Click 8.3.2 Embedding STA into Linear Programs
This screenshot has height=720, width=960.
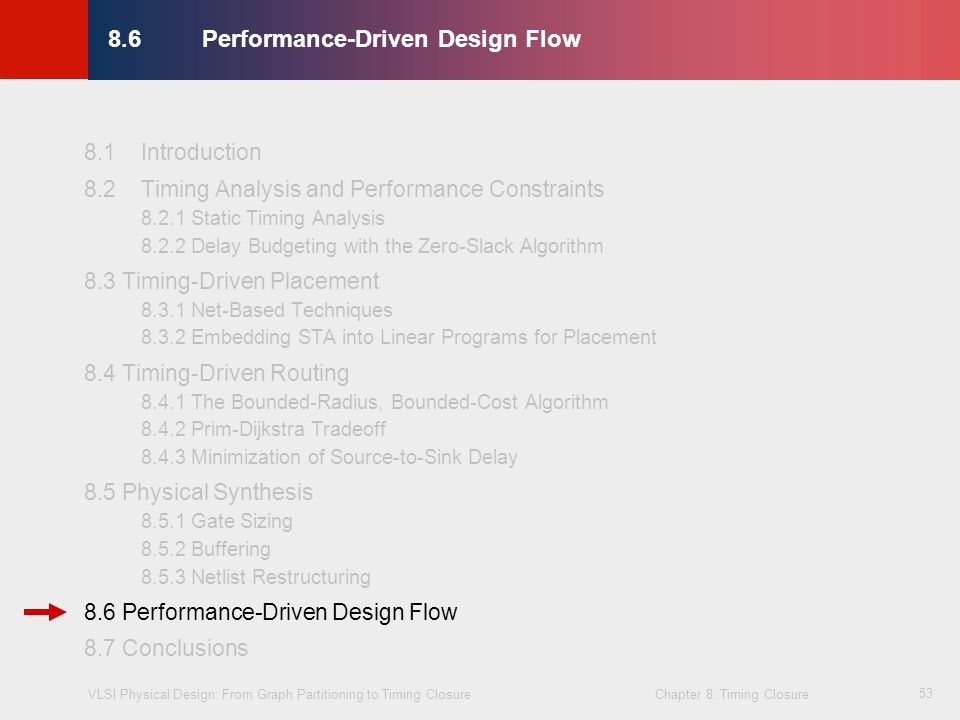point(399,337)
